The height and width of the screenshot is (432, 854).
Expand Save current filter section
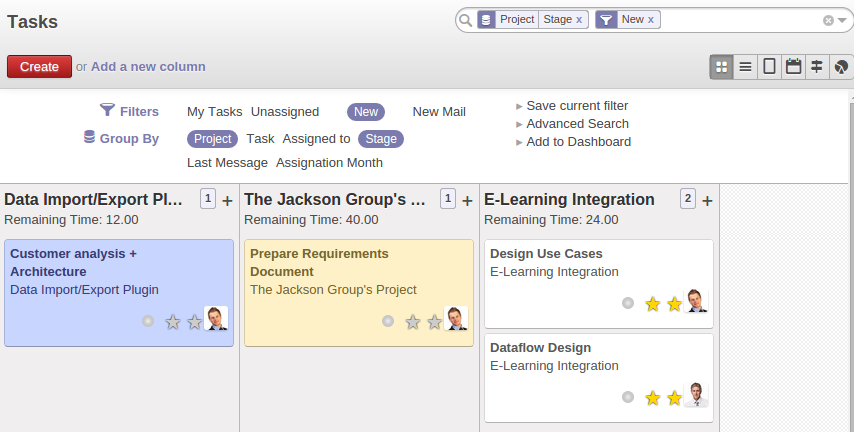coord(576,106)
